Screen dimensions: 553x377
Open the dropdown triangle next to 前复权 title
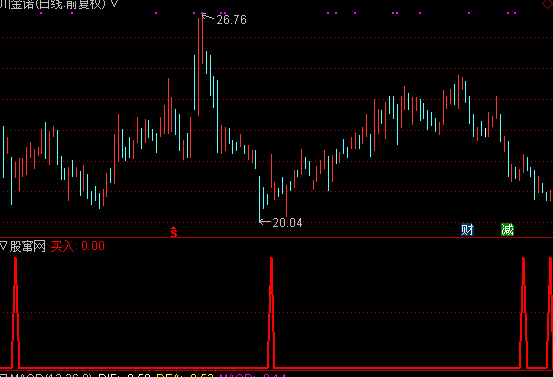click(x=115, y=4)
